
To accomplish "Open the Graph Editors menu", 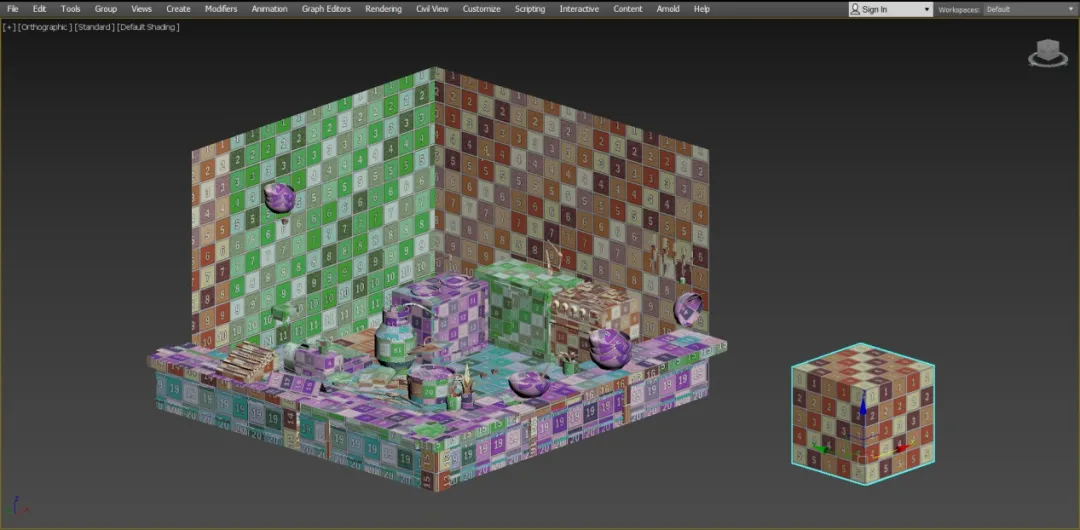I will coord(326,9).
